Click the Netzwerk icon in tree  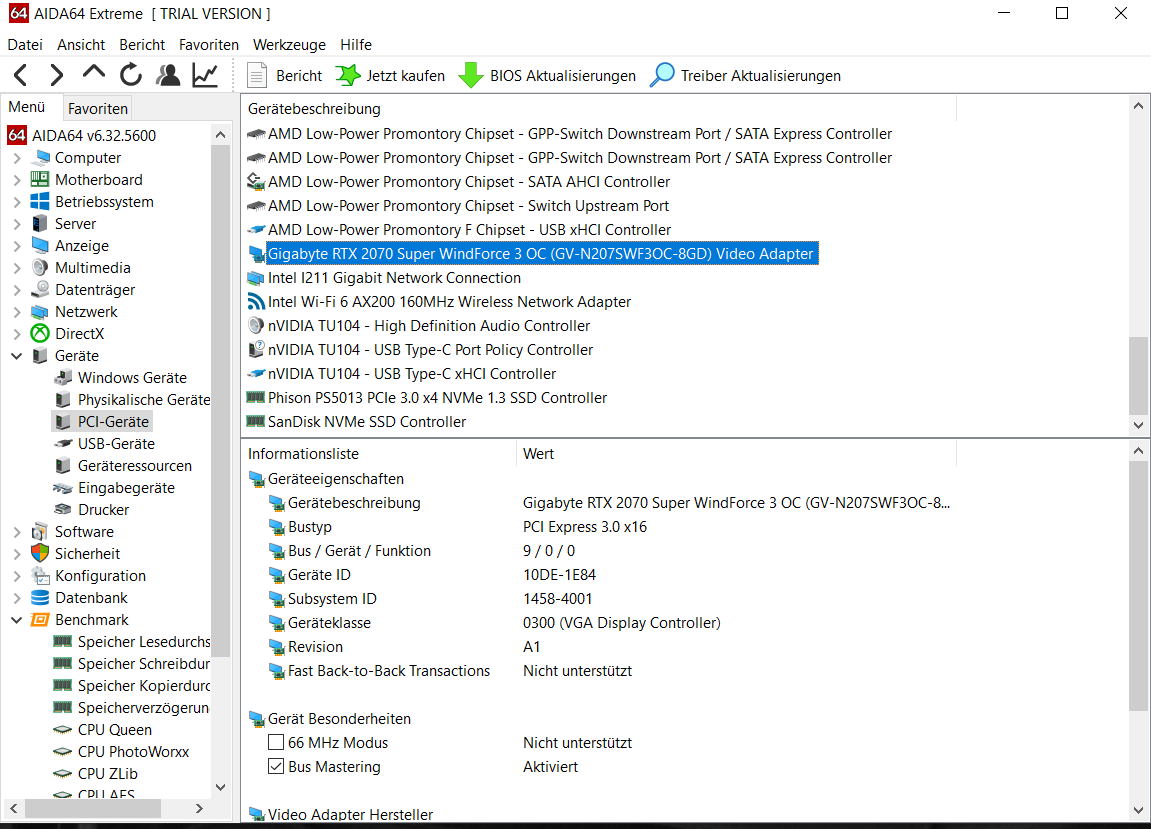coord(40,312)
